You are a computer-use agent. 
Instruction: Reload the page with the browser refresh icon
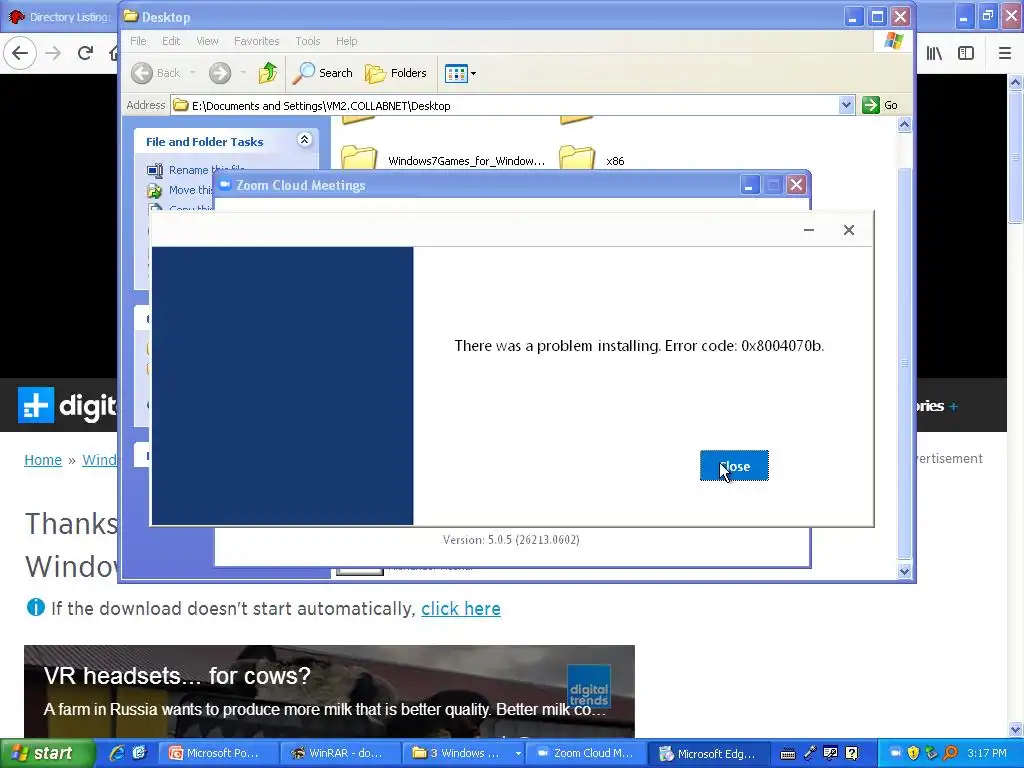tap(85, 53)
